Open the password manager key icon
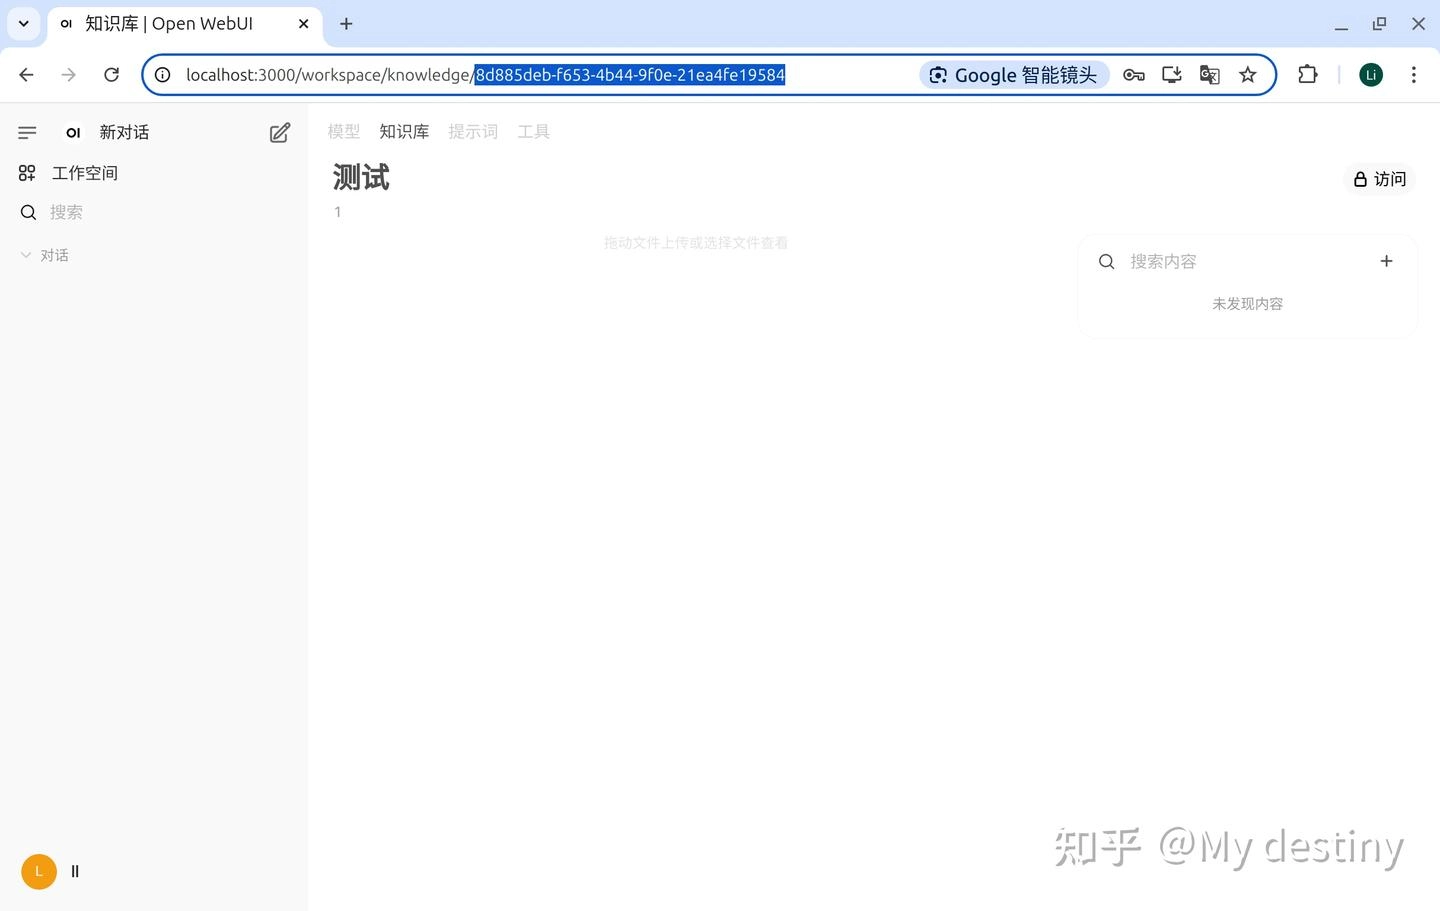 point(1133,75)
